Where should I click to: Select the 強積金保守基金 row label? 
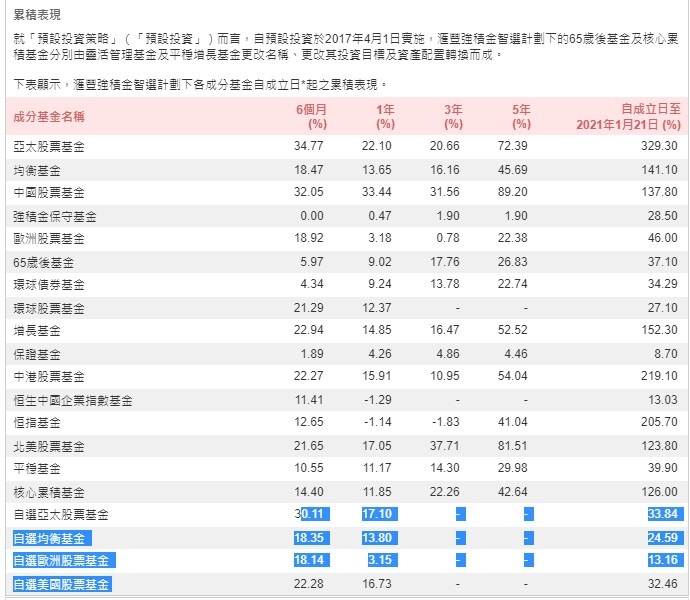[x=55, y=217]
